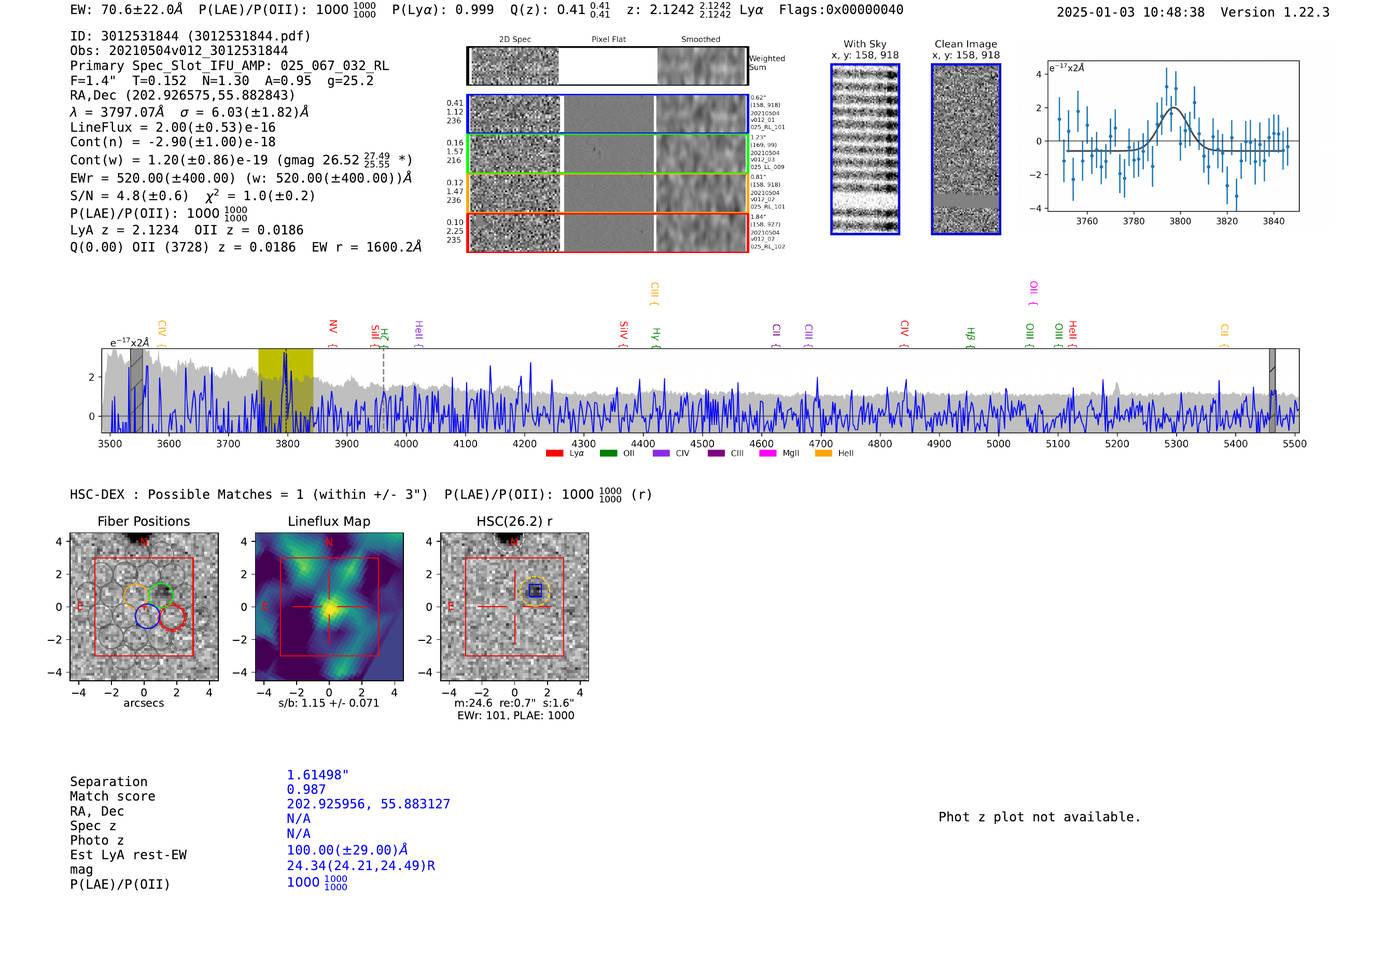Click the blue square marker in HSC image
Screen dimensions: 1400x953
click(535, 591)
